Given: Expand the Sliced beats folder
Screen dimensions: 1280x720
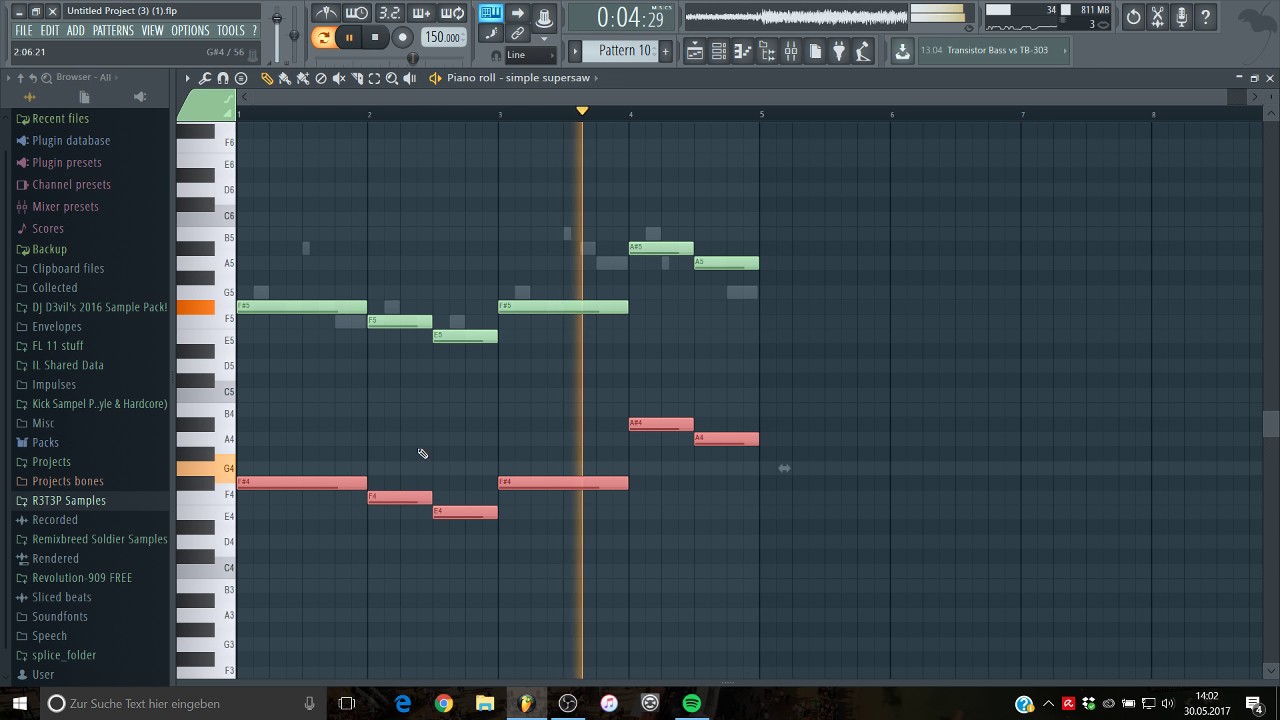Looking at the screenshot, I should click(x=61, y=597).
